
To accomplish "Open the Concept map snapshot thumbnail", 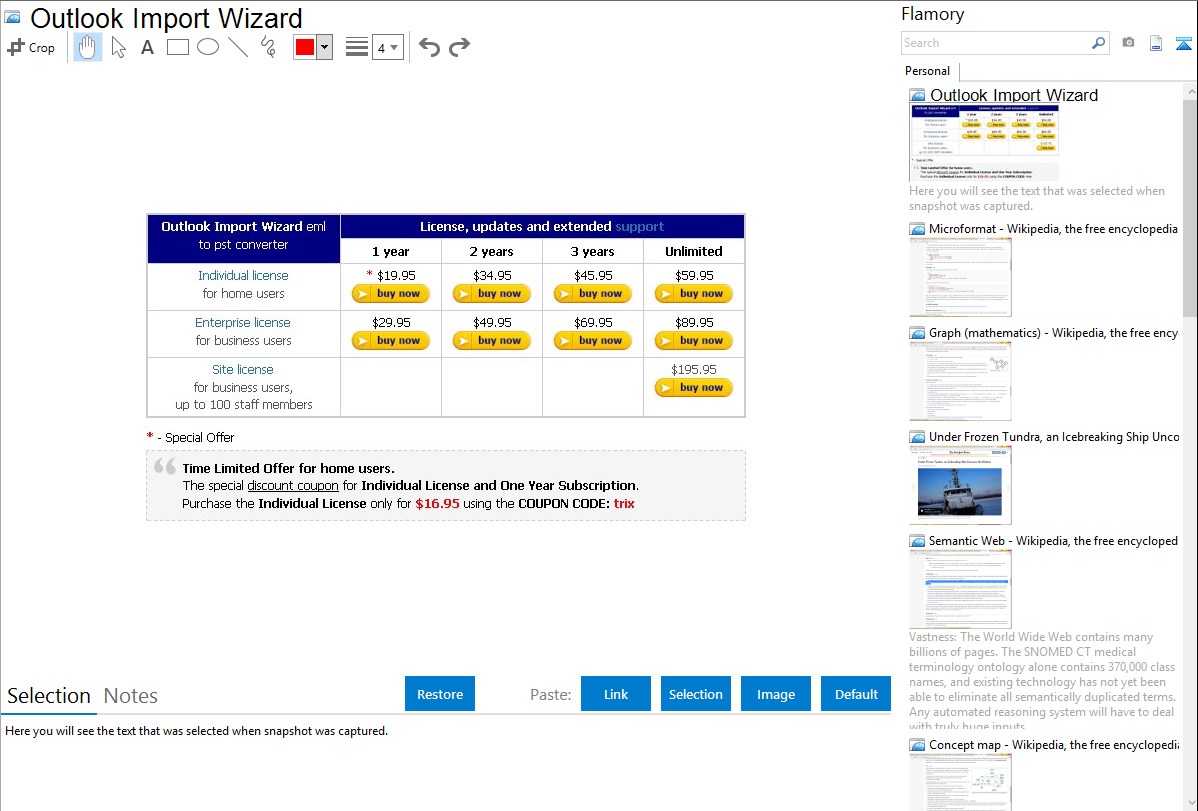I will [x=960, y=782].
